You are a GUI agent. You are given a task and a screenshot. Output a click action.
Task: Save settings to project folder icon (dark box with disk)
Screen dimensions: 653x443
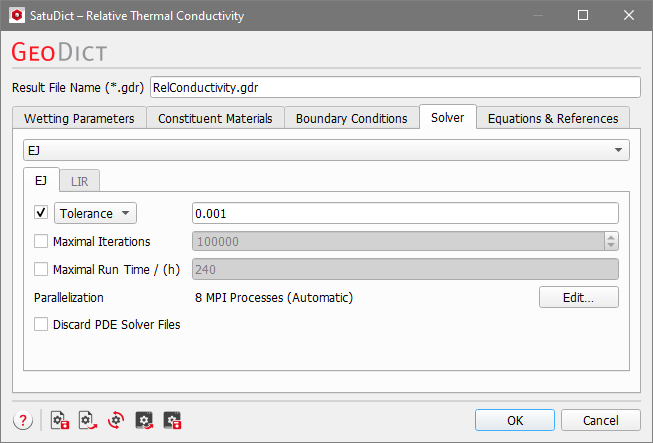point(172,420)
